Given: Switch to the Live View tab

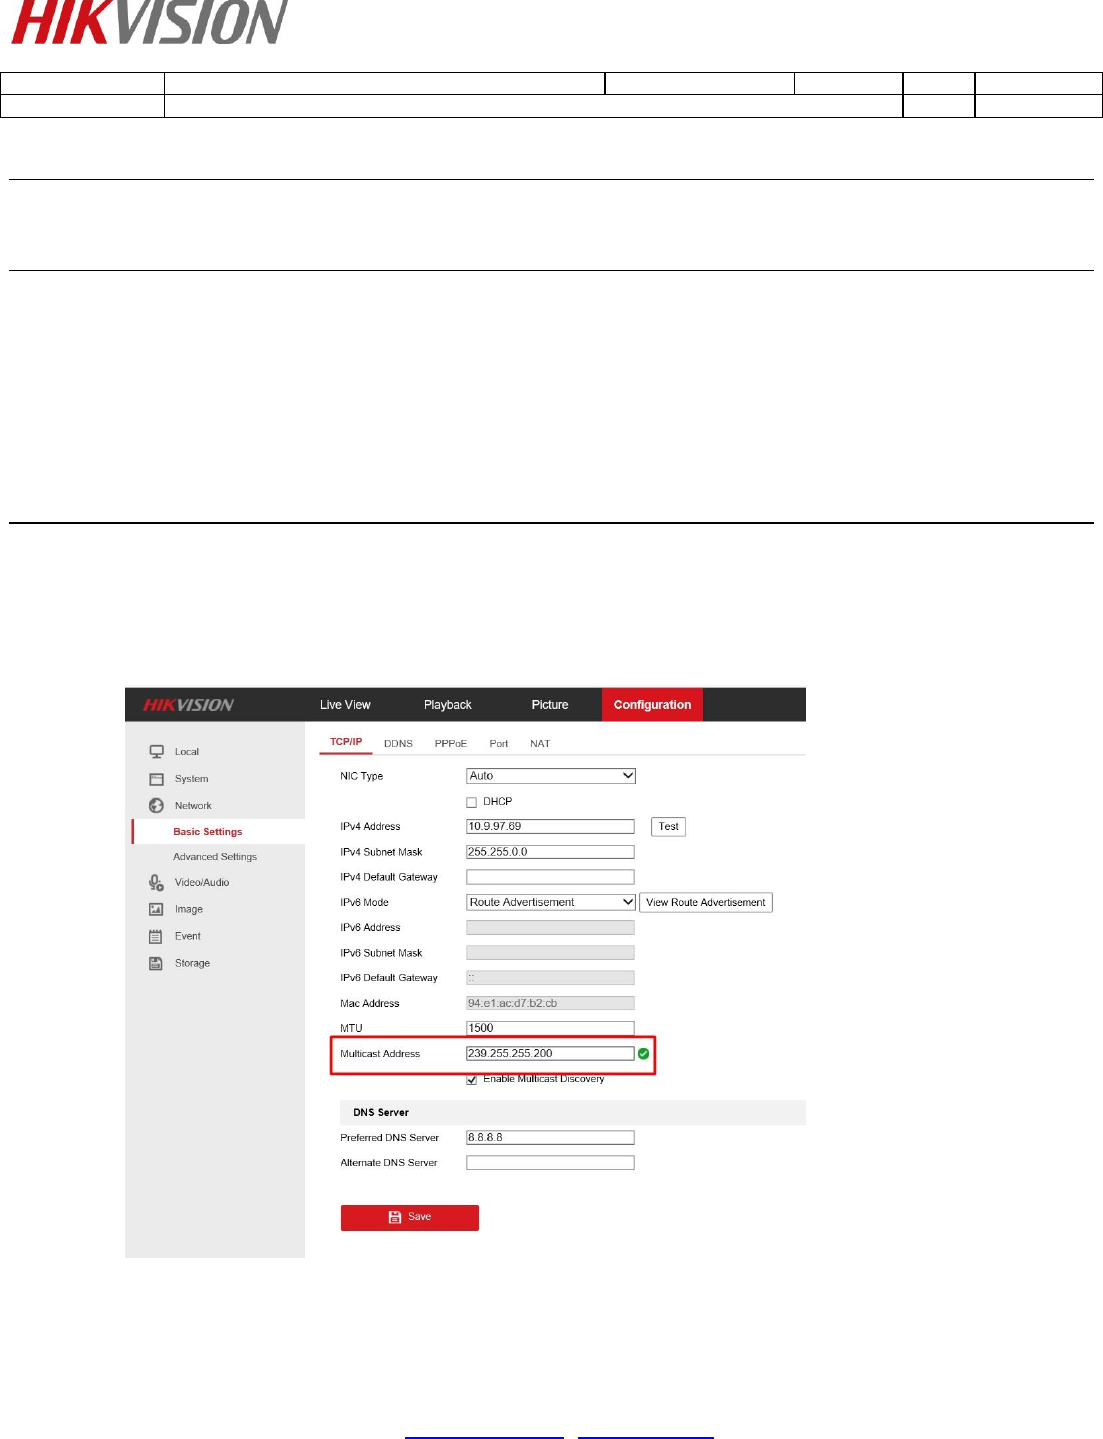Looking at the screenshot, I should pos(345,705).
